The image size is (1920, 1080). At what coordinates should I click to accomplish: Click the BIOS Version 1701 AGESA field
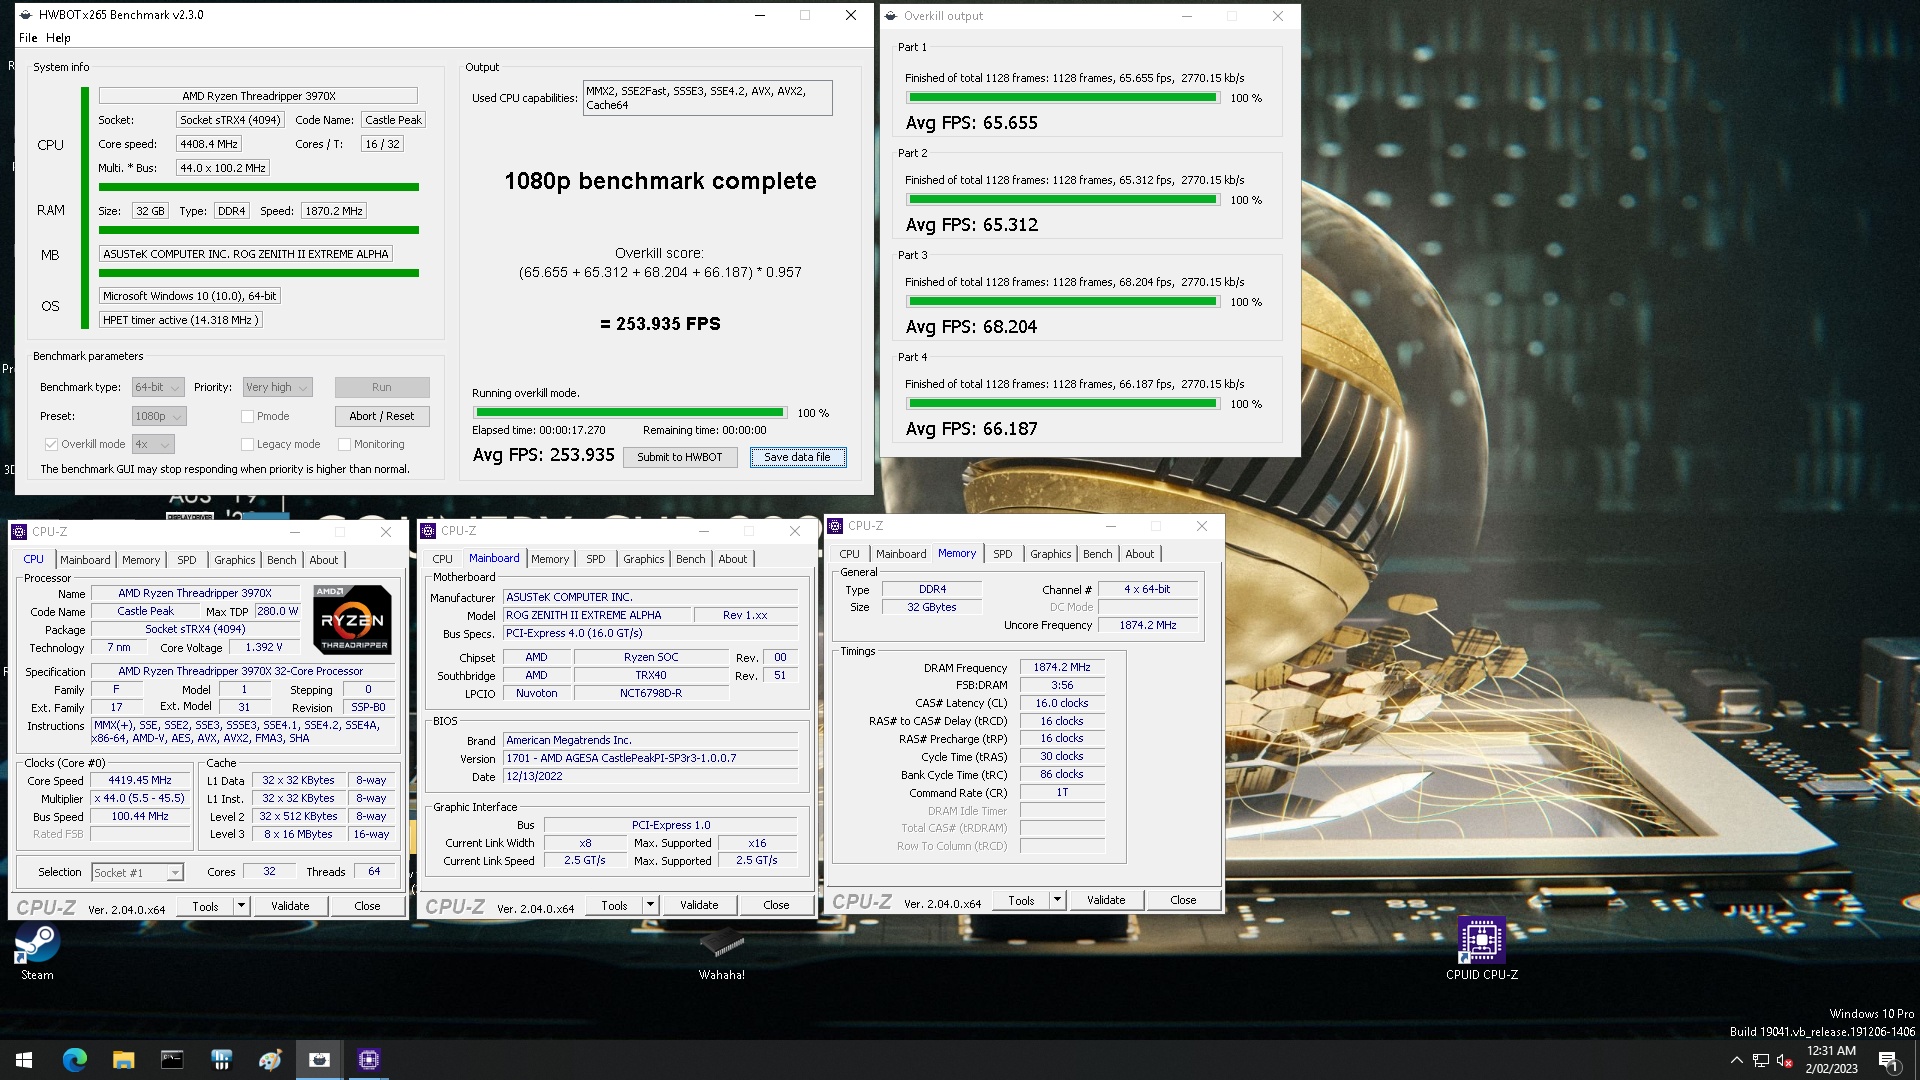[651, 759]
